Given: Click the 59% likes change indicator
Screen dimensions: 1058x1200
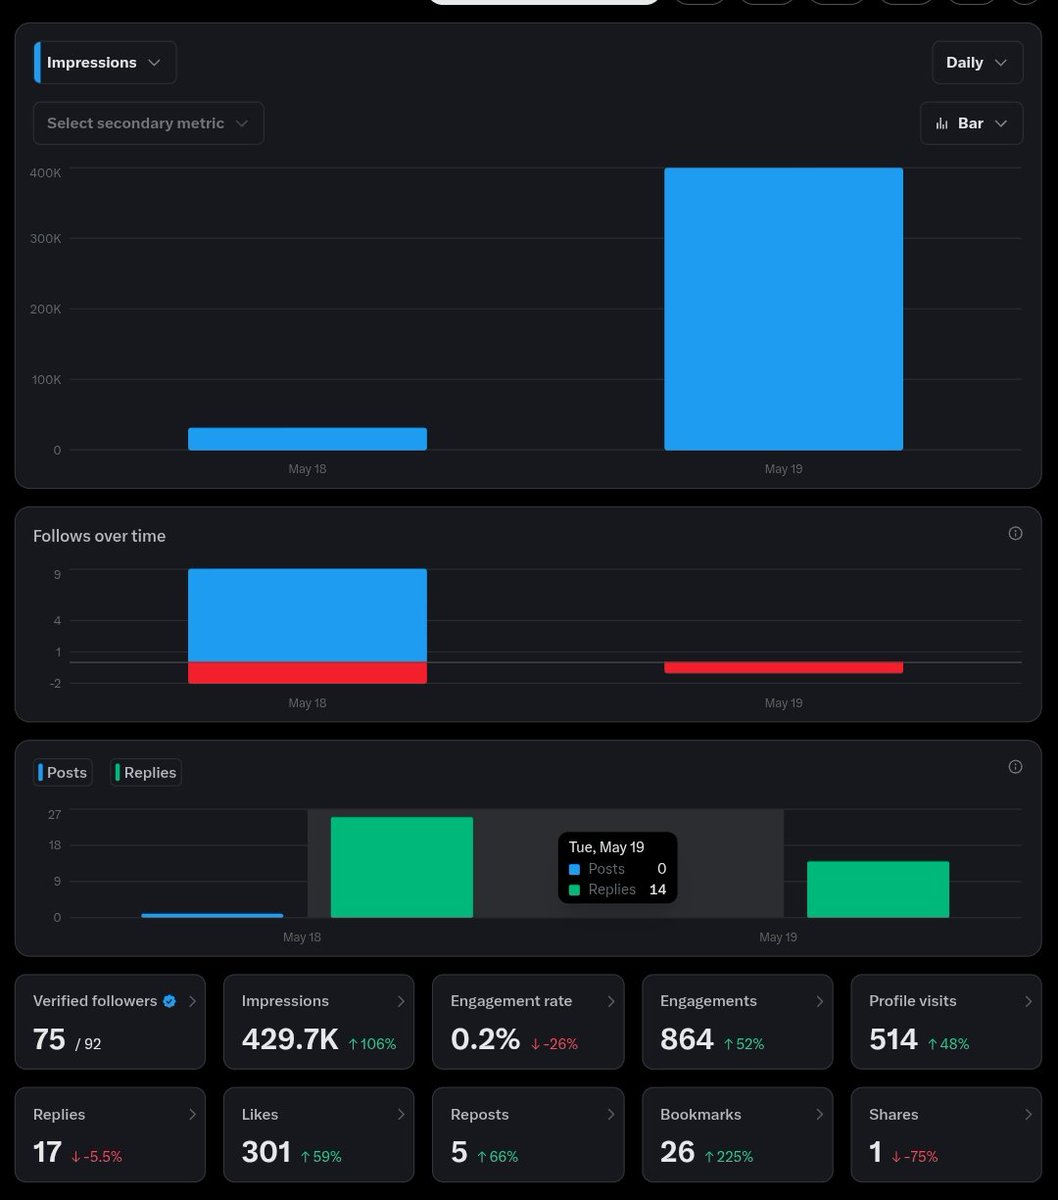Looking at the screenshot, I should coord(320,1156).
